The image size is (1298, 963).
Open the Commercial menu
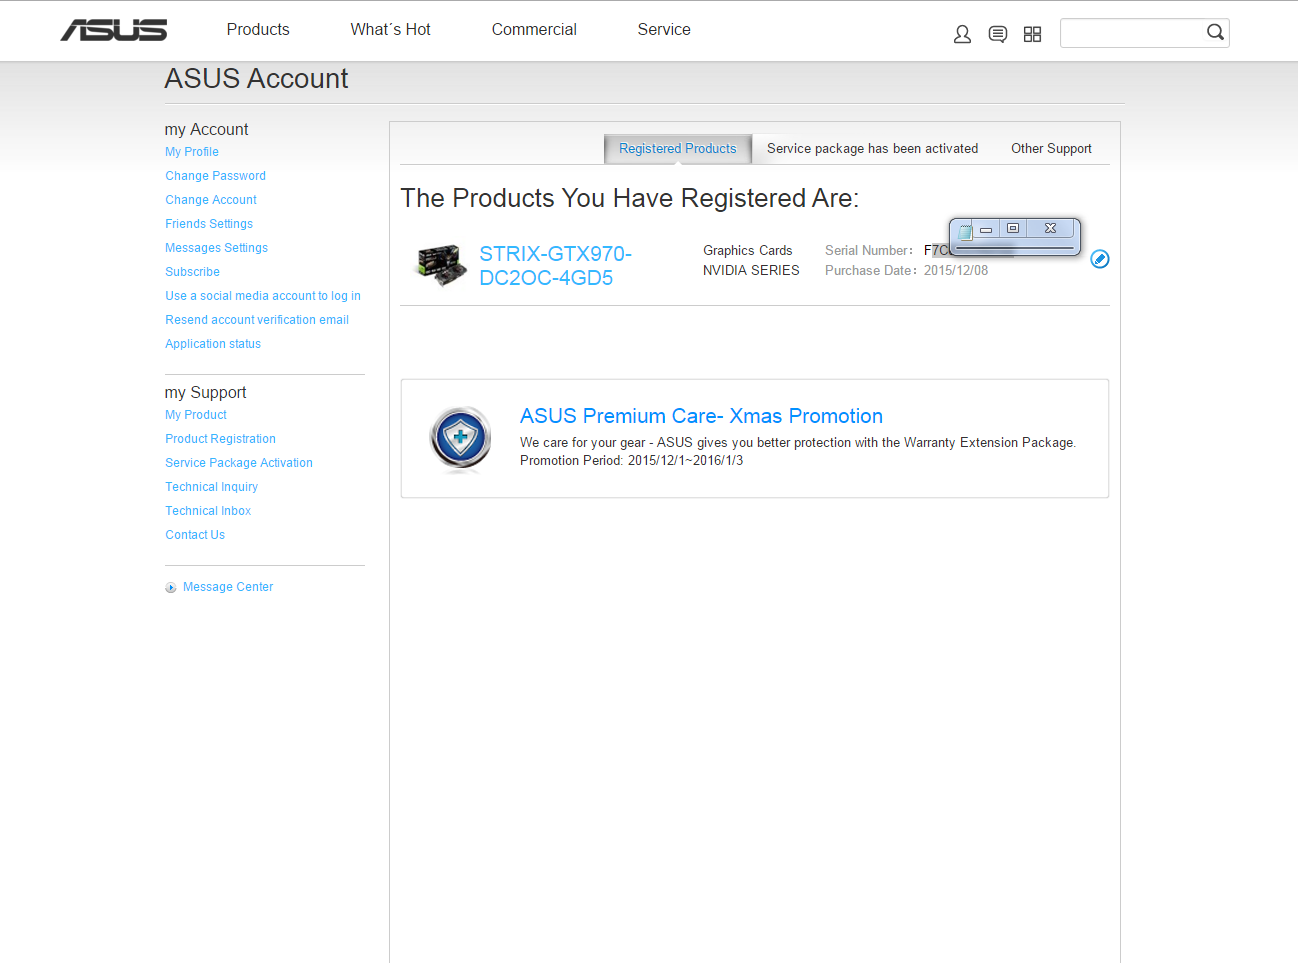(x=534, y=30)
